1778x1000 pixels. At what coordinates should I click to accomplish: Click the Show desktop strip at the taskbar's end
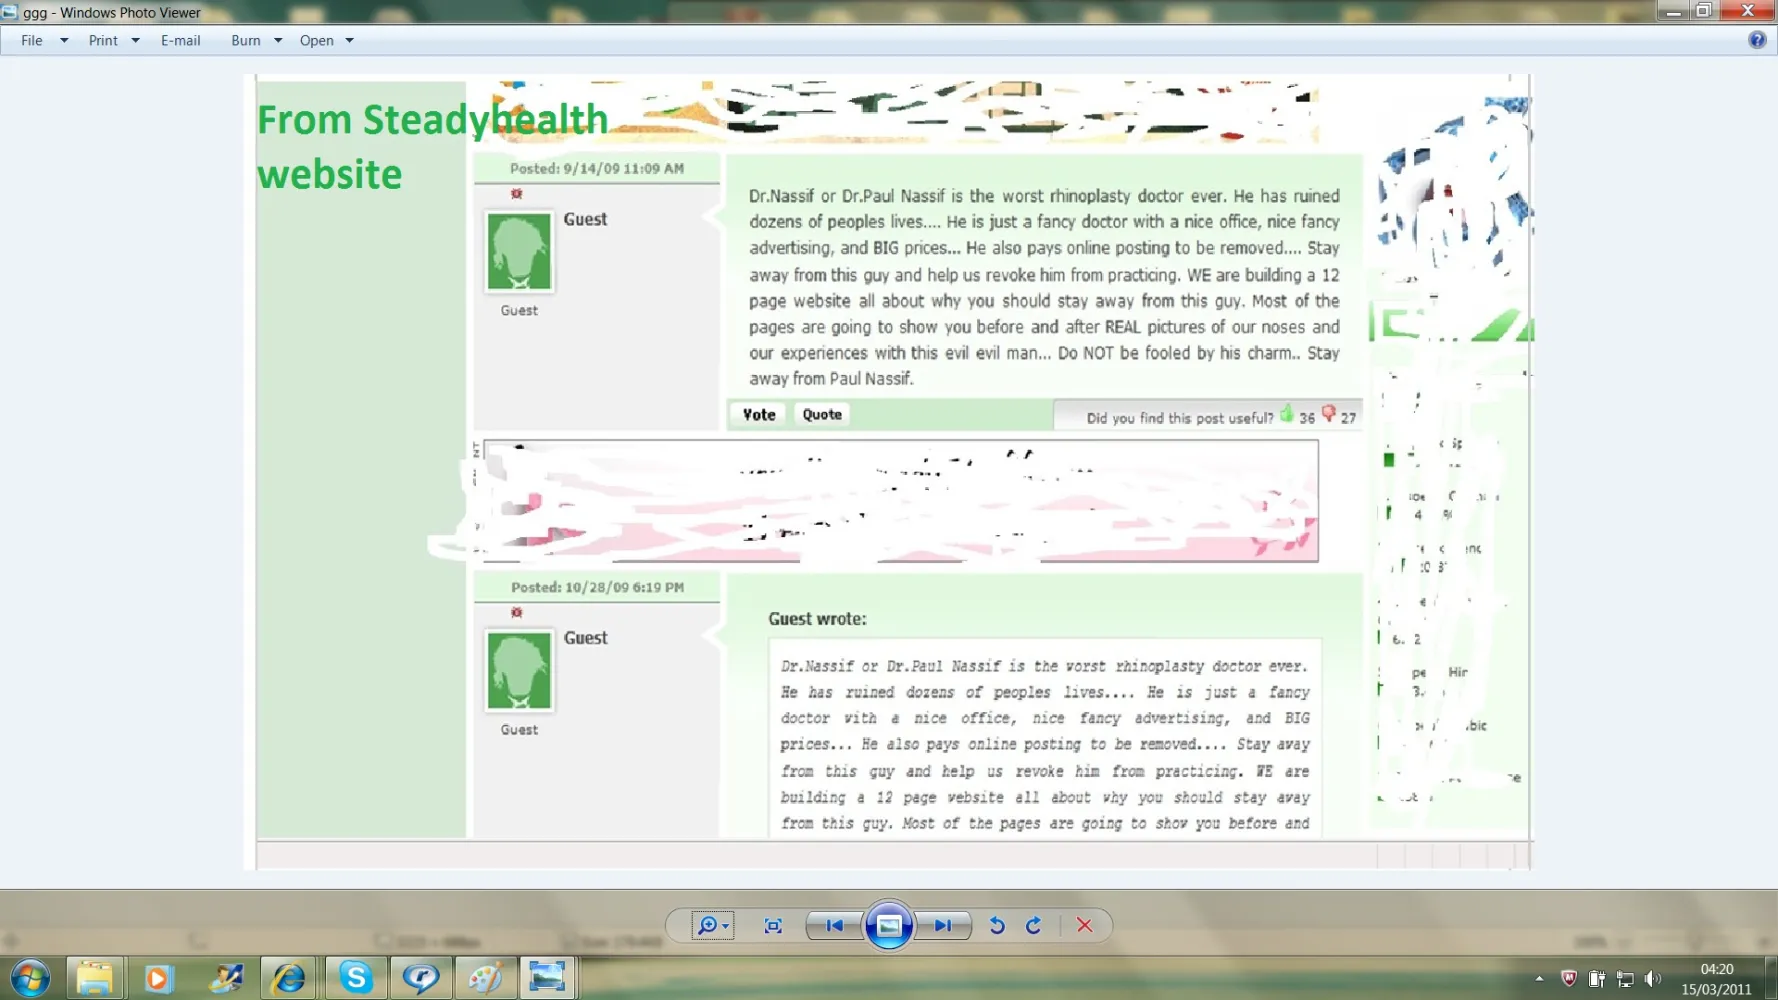(1771, 978)
